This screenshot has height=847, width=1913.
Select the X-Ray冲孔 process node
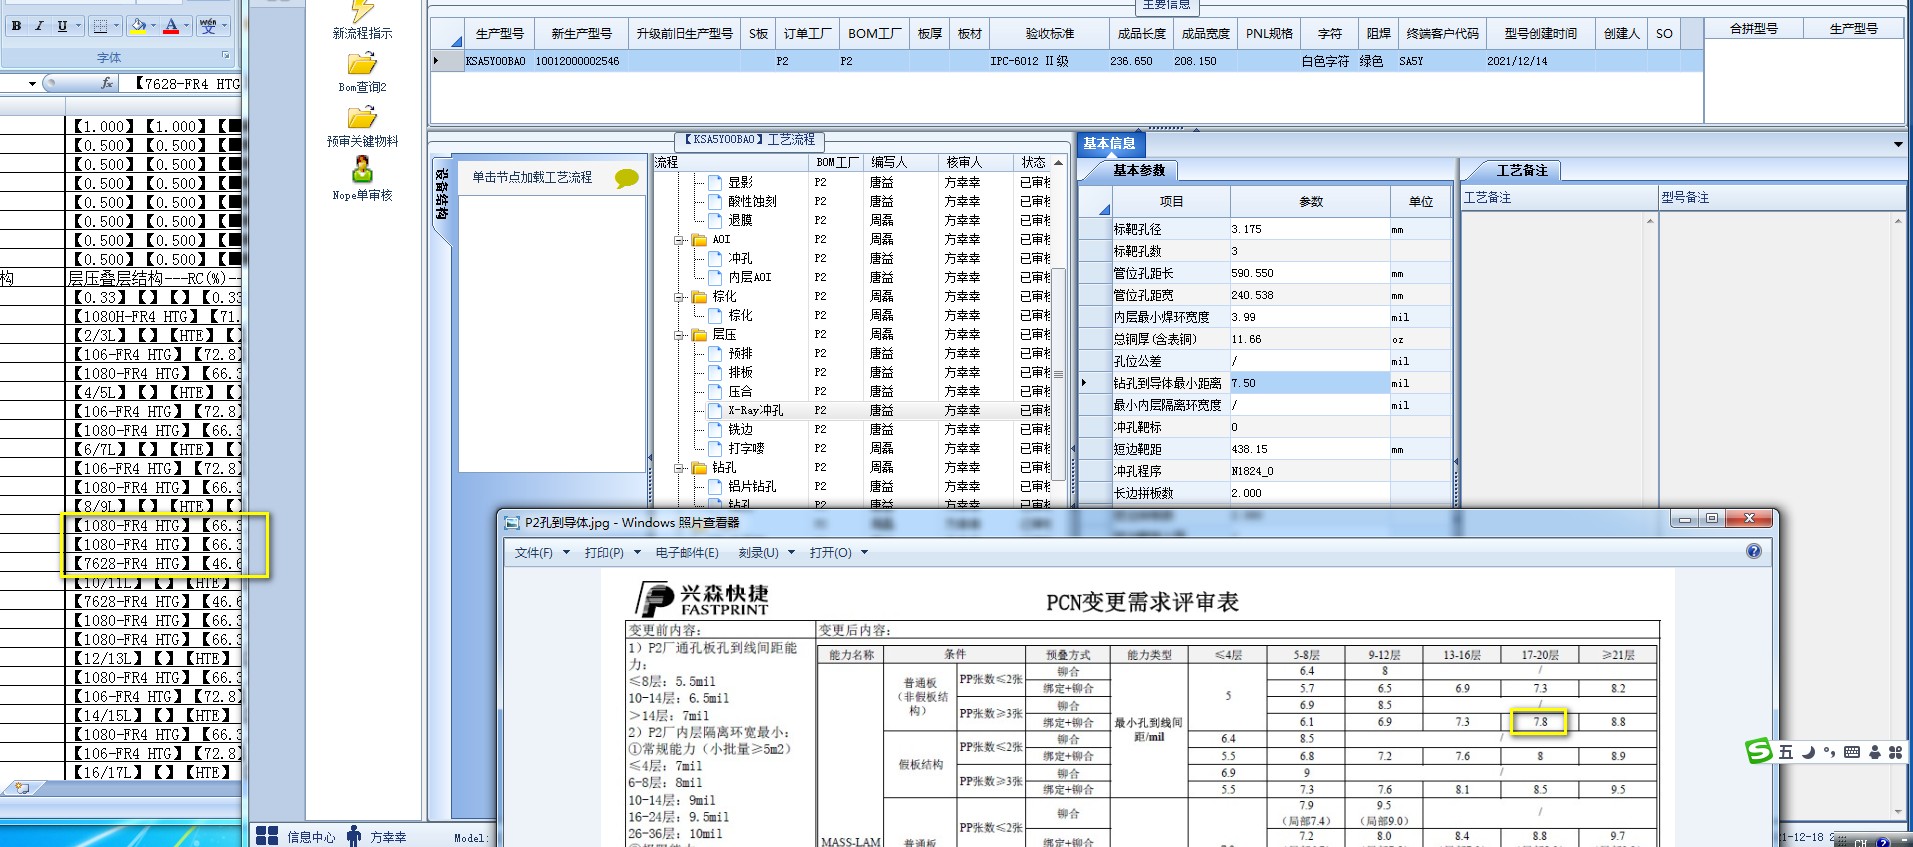755,411
